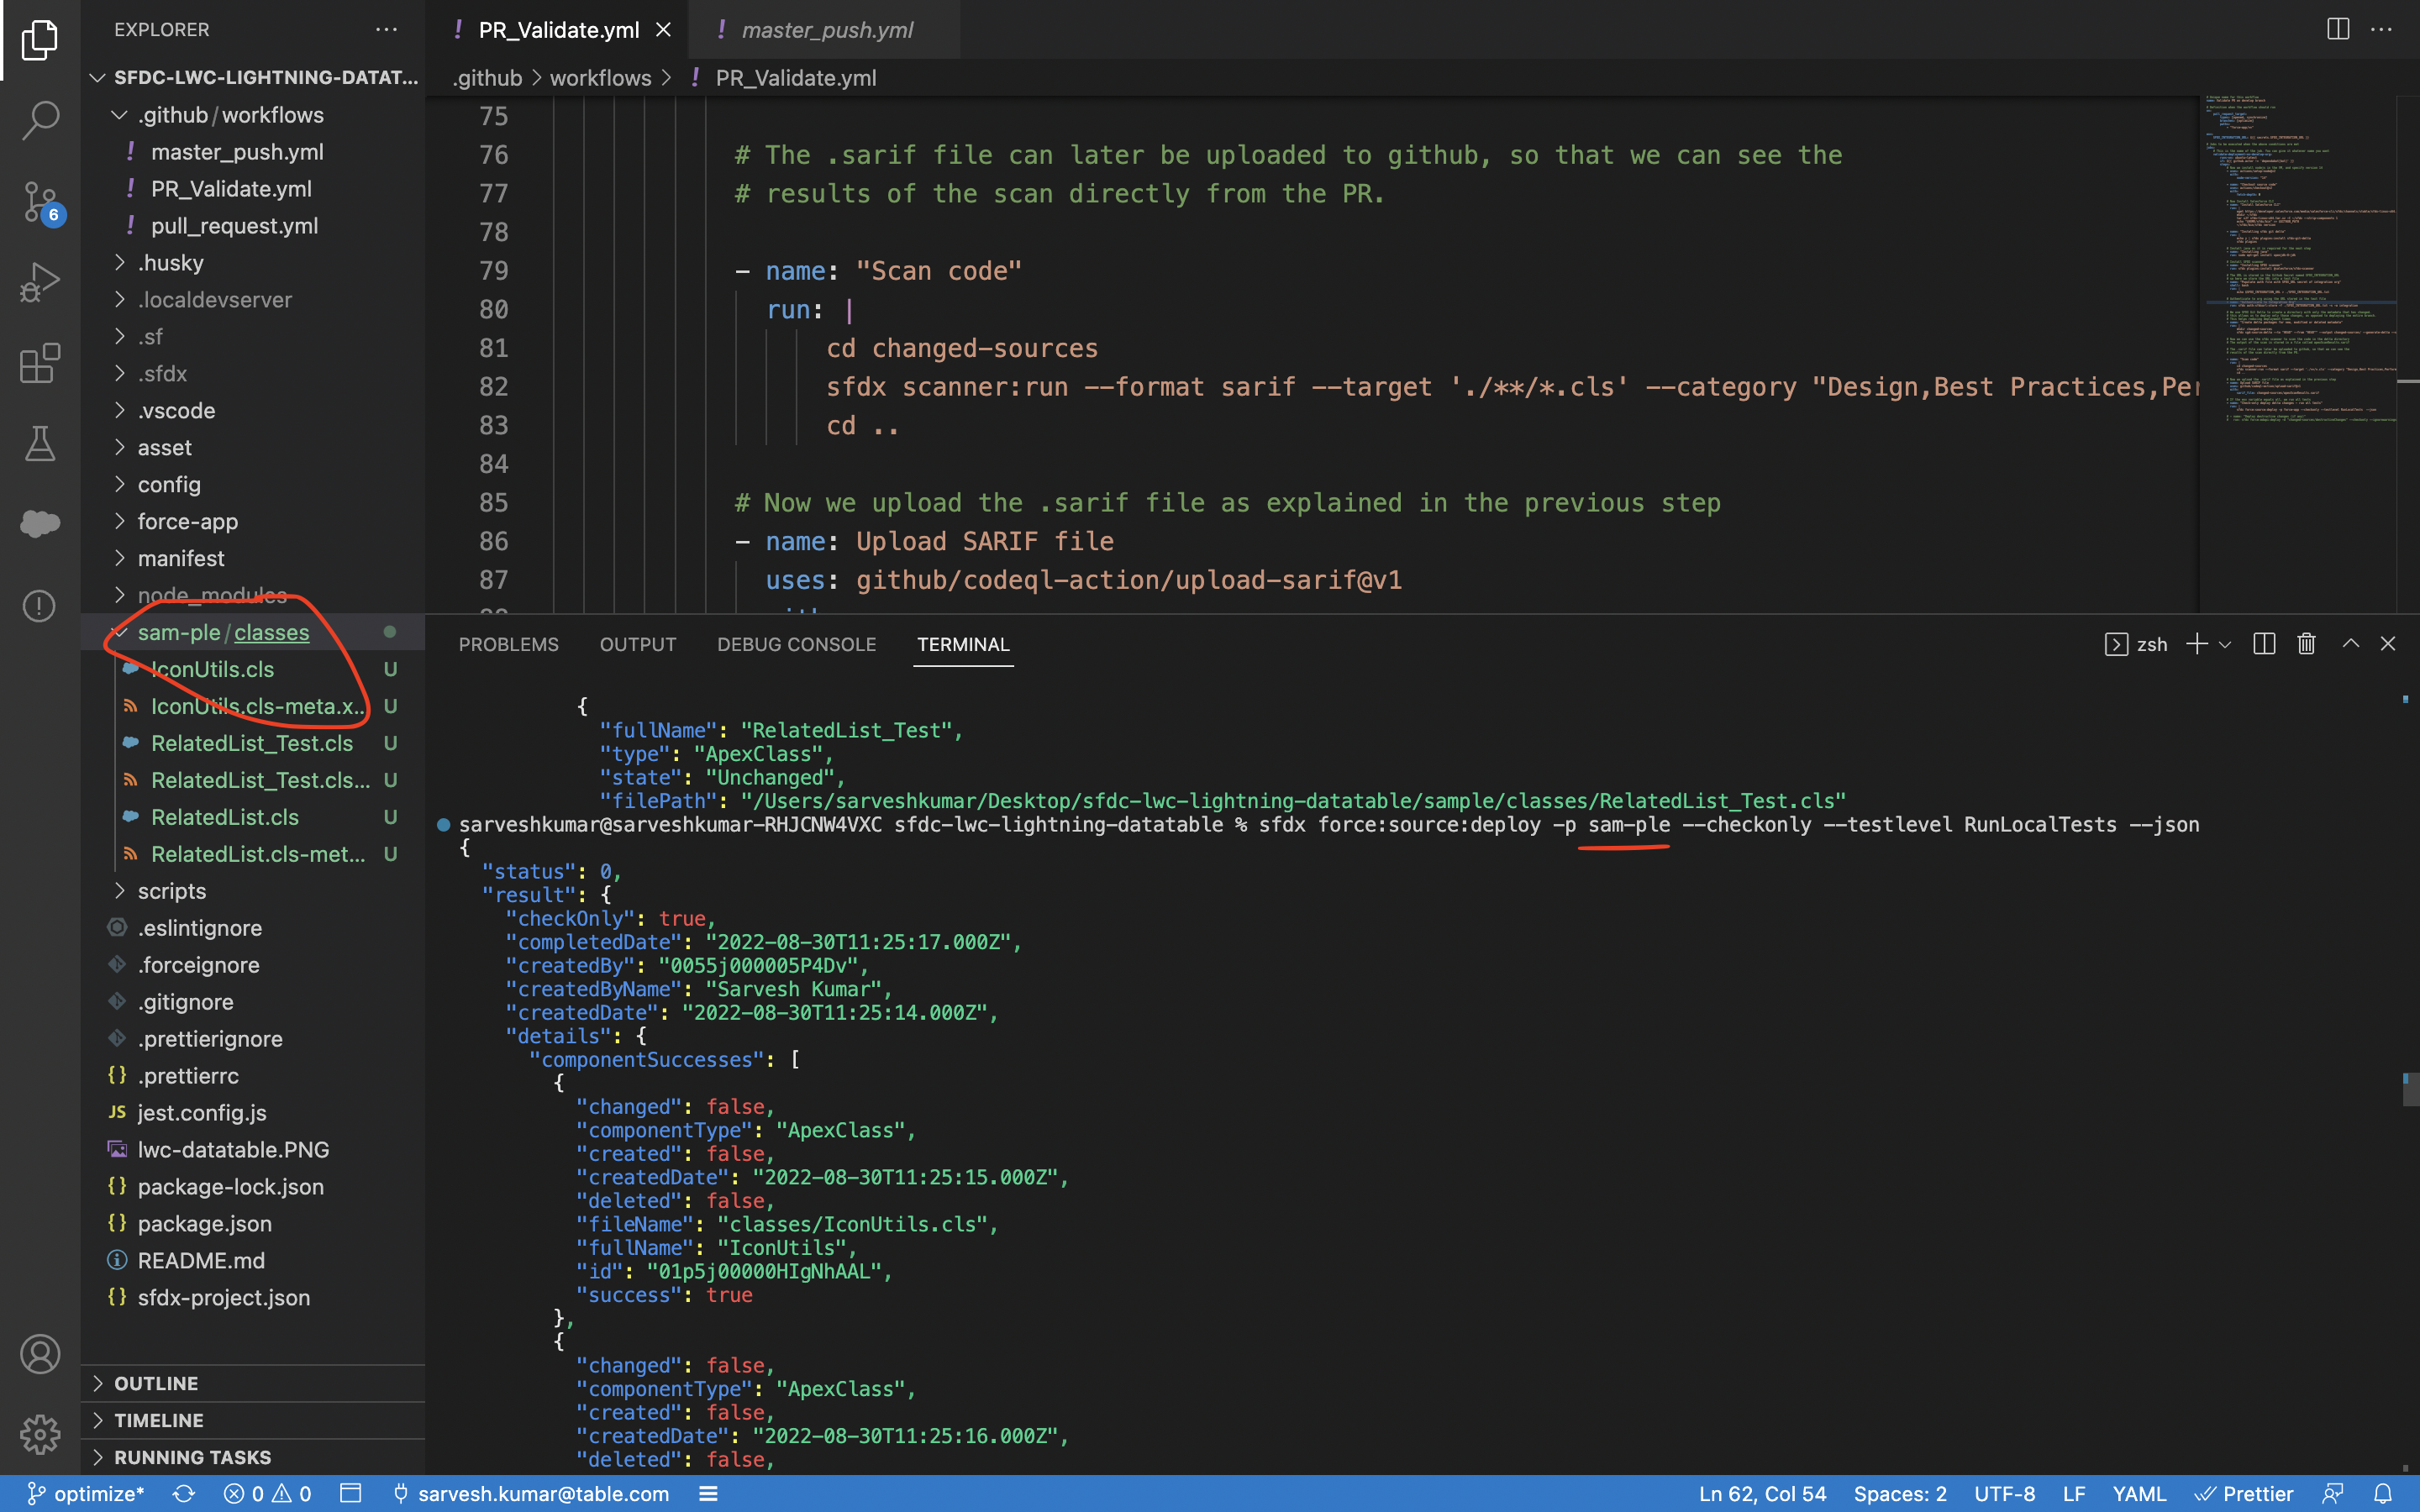Split the terminal pane
Viewport: 2420px width, 1512px height.
pyautogui.click(x=2263, y=643)
